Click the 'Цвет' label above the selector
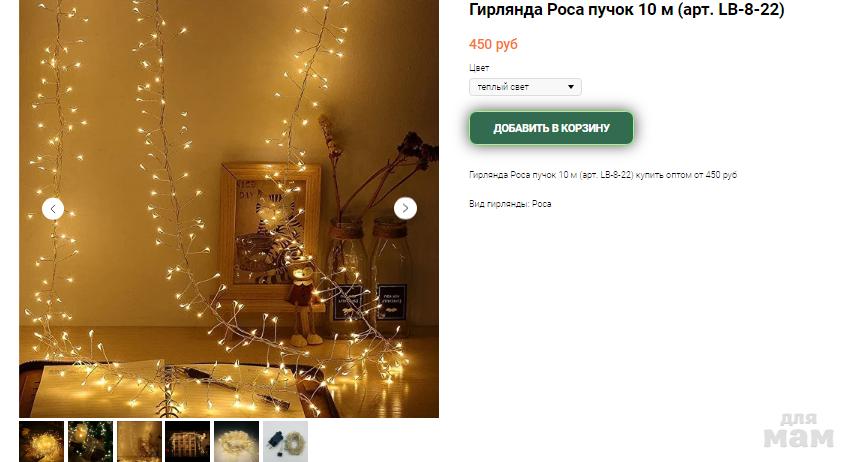The width and height of the screenshot is (849, 462). click(479, 68)
